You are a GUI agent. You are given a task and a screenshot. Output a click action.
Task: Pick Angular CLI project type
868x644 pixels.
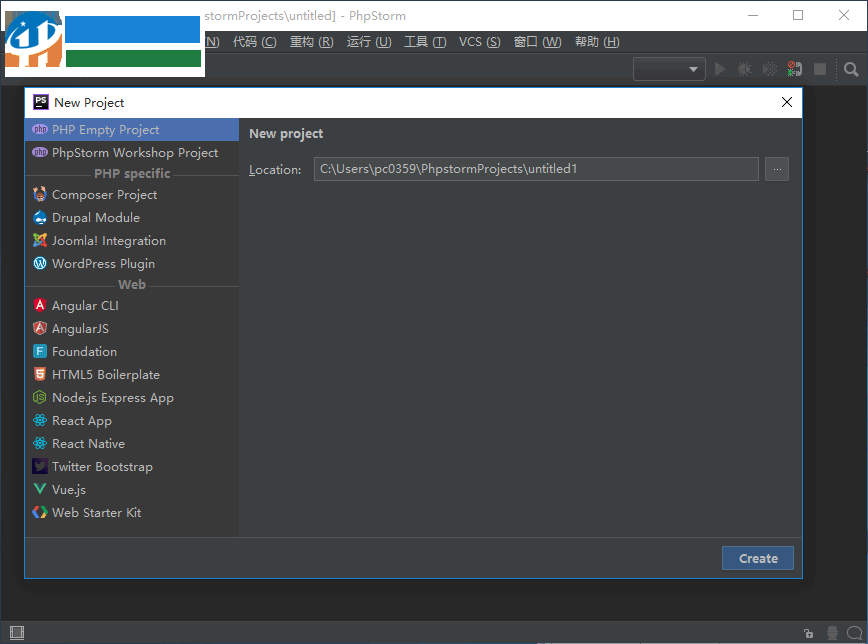point(132,305)
